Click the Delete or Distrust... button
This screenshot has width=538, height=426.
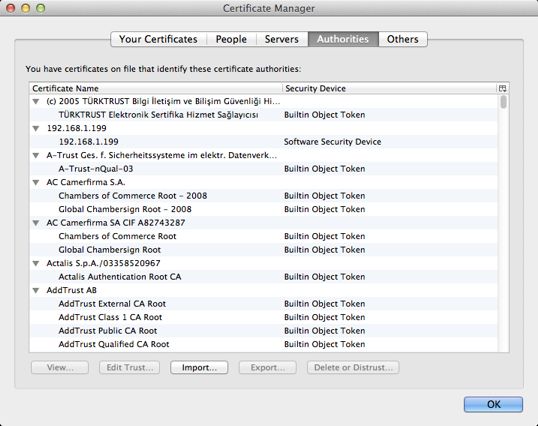353,368
